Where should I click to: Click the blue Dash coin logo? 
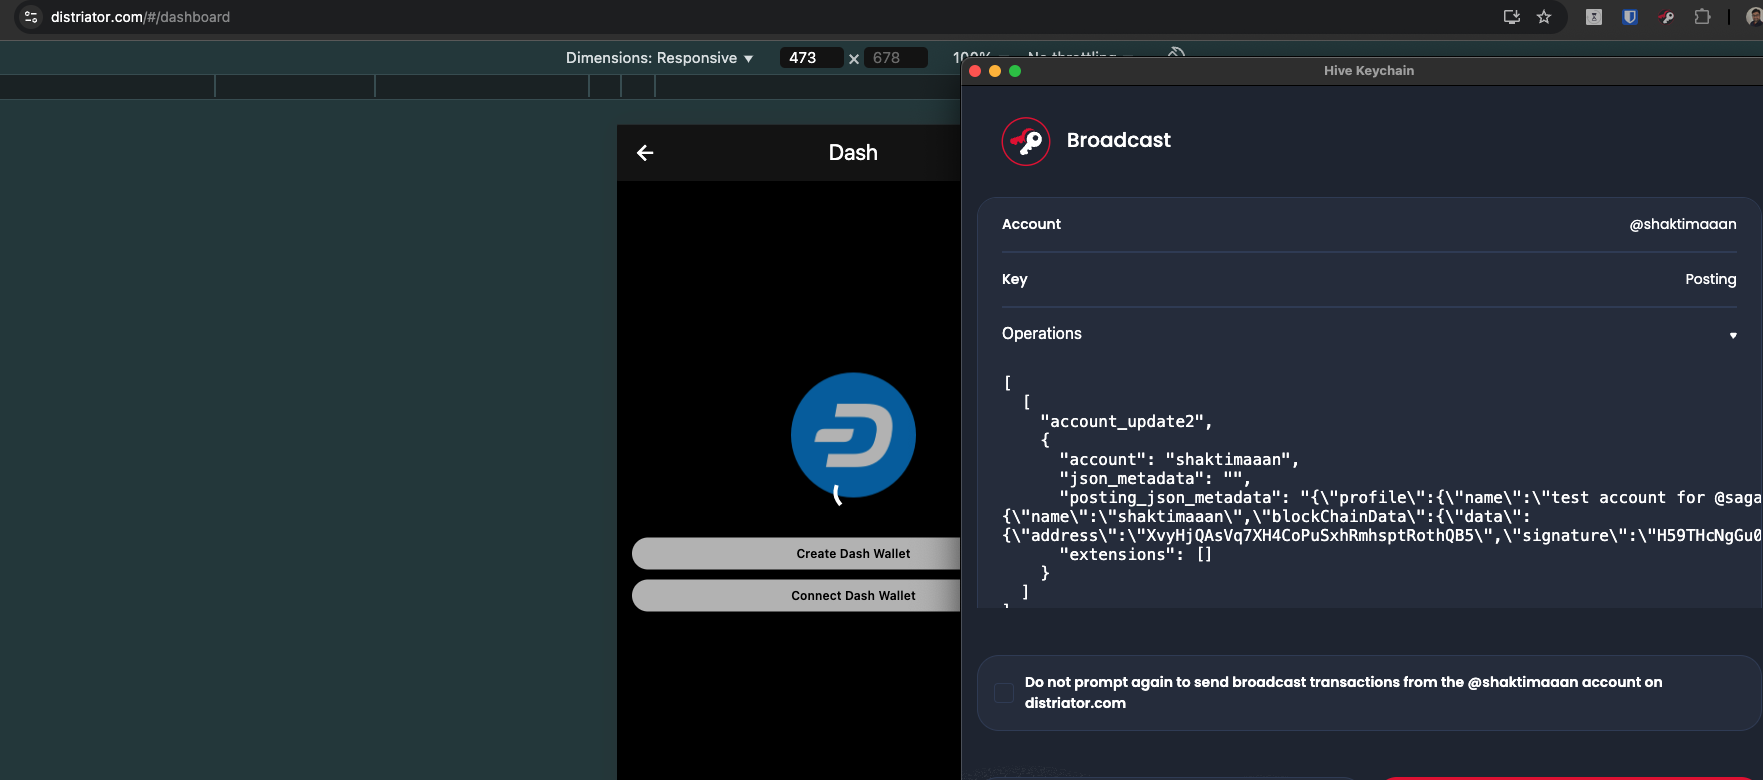click(x=853, y=435)
